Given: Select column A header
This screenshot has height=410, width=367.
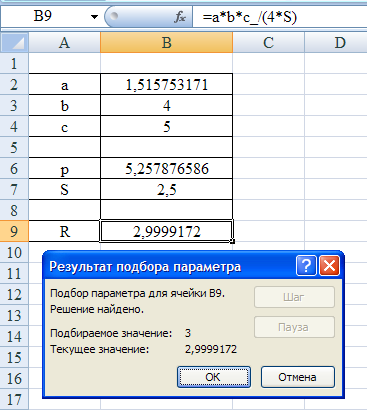Looking at the screenshot, I should click(x=64, y=43).
